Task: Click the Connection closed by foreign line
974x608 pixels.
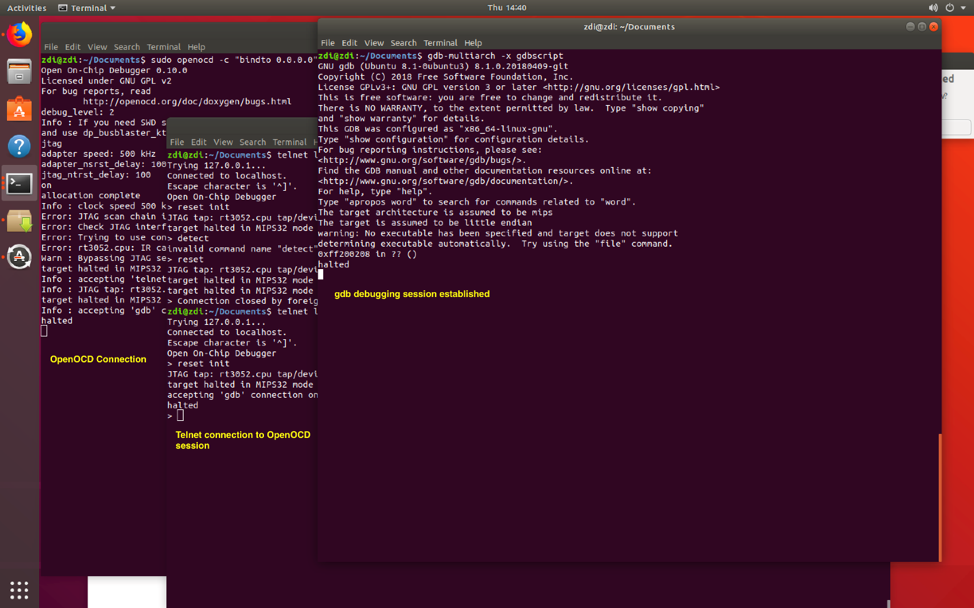Action: 242,301
